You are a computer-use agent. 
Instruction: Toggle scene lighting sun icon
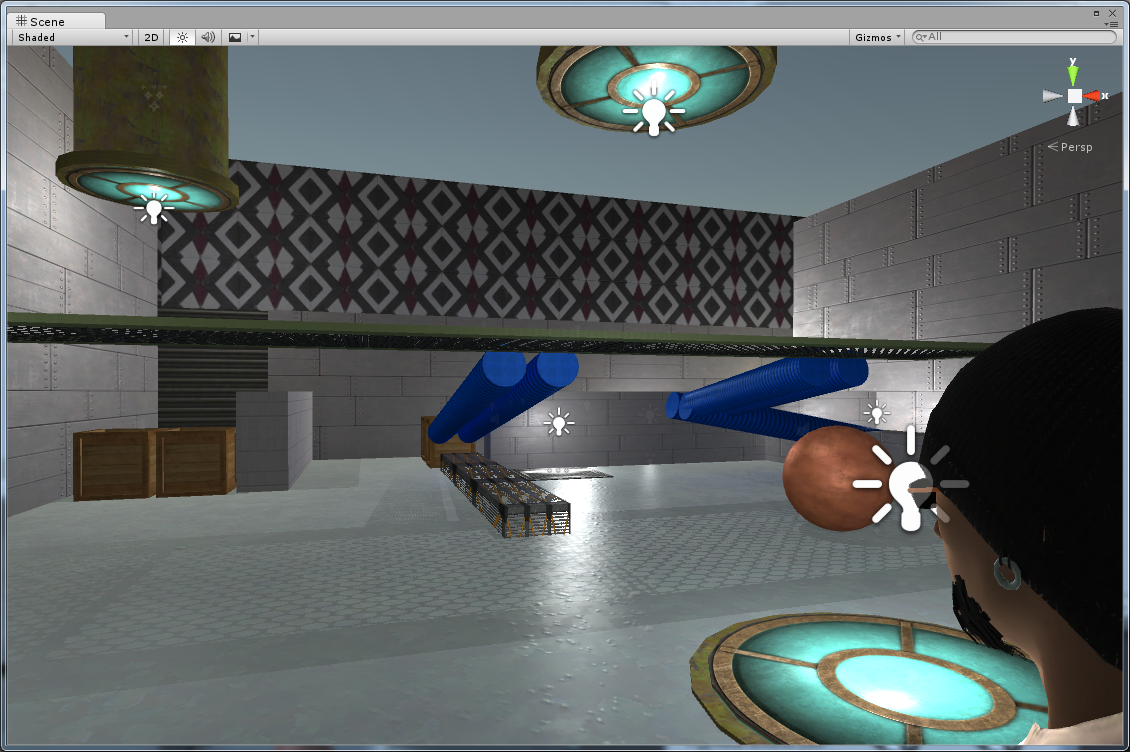pos(182,37)
